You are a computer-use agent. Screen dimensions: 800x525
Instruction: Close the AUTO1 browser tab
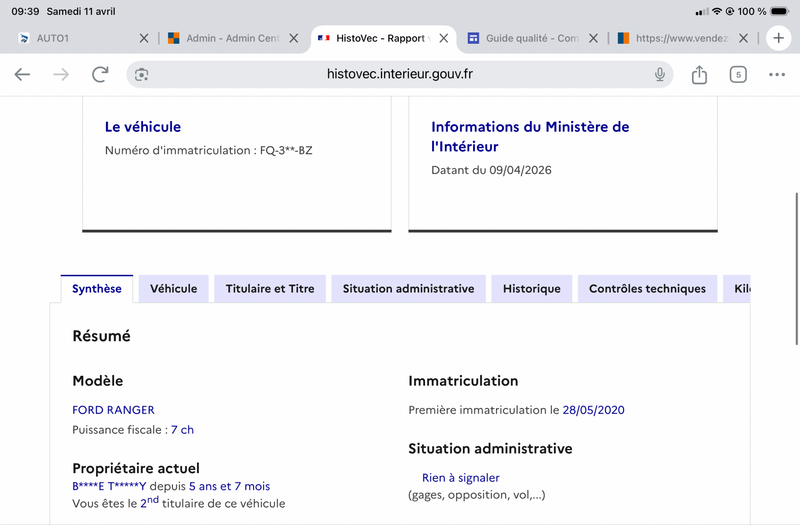click(144, 38)
